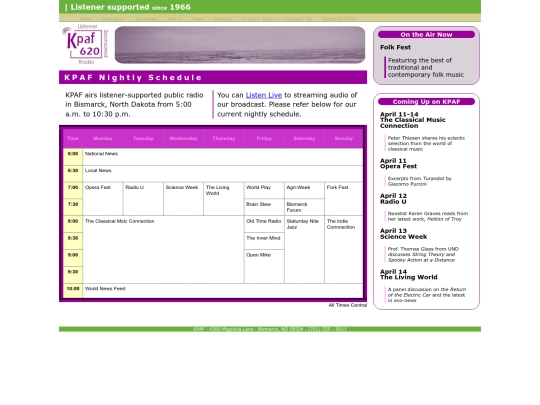Select the 7:30 time cell
The width and height of the screenshot is (540, 405).
(x=73, y=207)
